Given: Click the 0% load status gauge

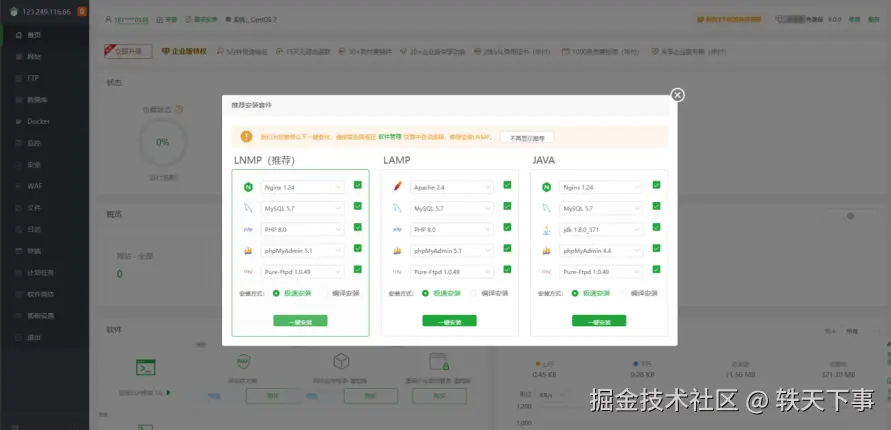Looking at the screenshot, I should pyautogui.click(x=163, y=142).
